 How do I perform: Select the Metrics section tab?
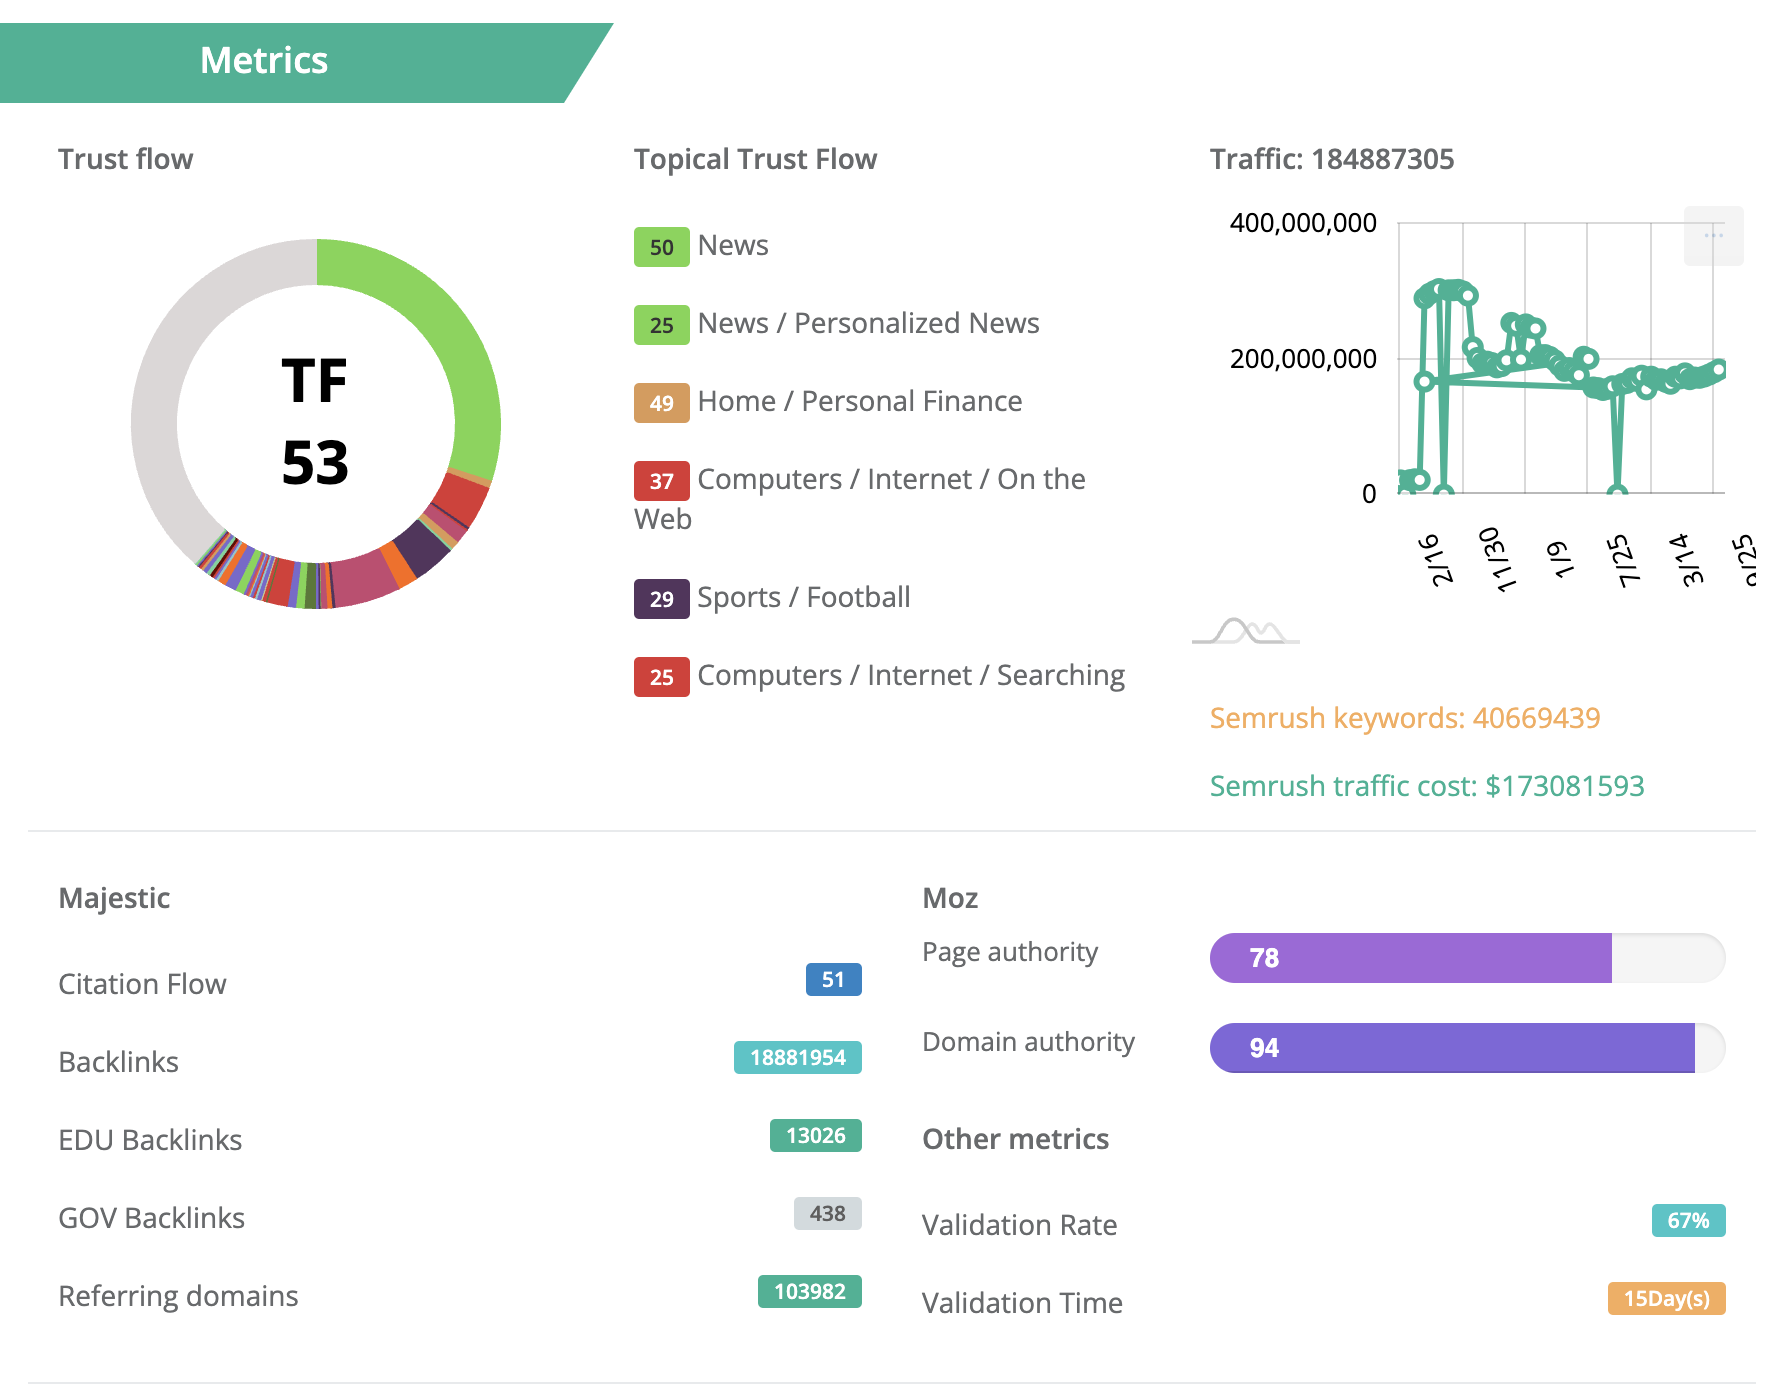click(x=264, y=61)
